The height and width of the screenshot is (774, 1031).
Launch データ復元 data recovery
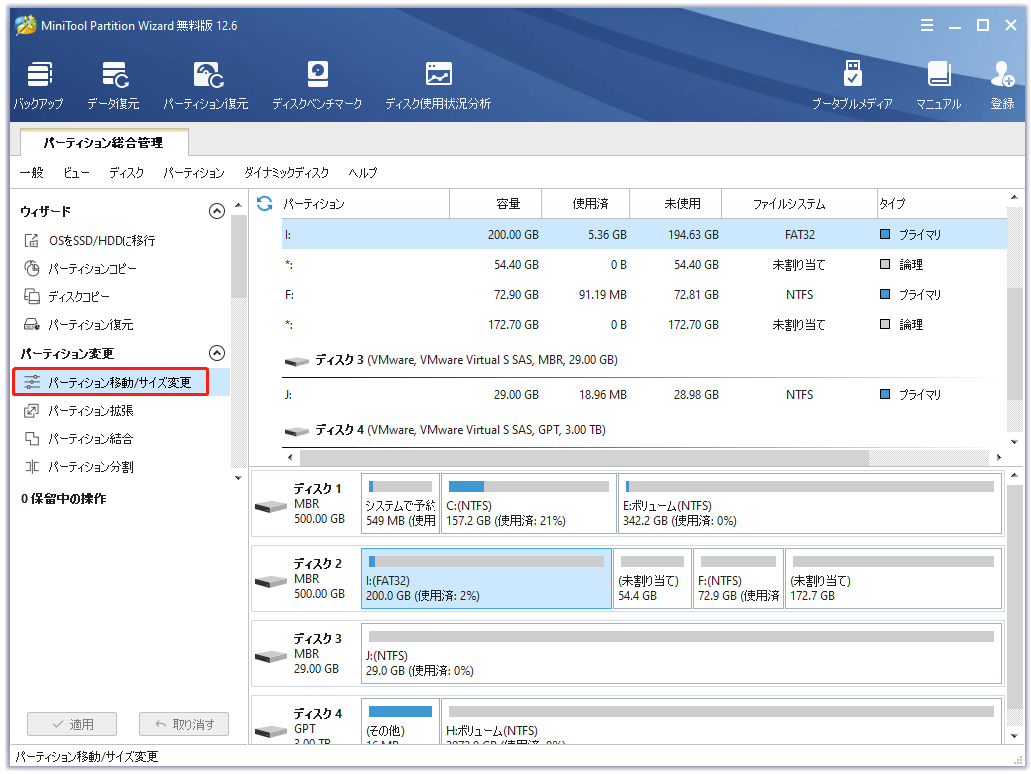pos(113,85)
